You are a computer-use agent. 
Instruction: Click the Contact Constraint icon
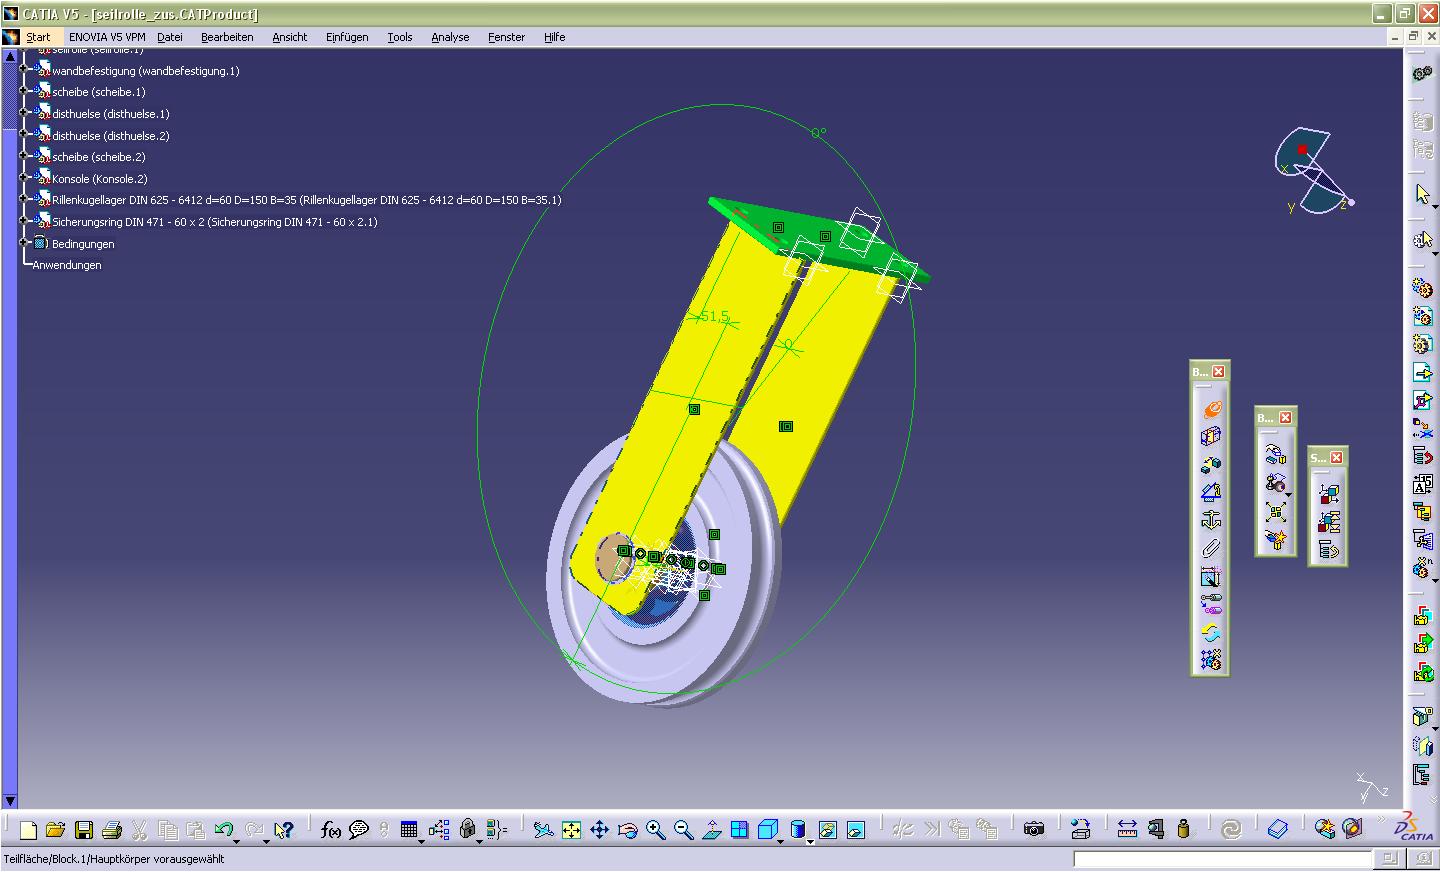tap(1211, 436)
